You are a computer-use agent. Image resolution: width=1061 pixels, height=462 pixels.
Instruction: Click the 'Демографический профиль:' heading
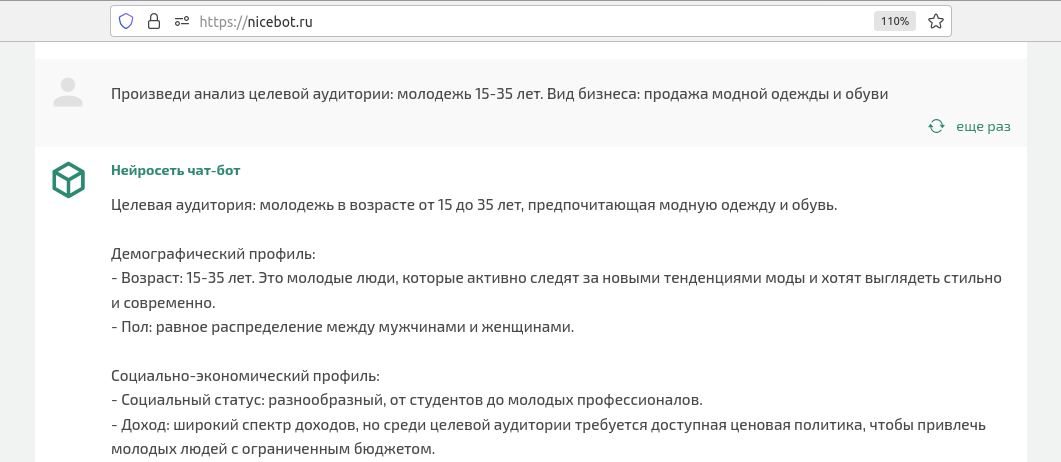pos(213,255)
